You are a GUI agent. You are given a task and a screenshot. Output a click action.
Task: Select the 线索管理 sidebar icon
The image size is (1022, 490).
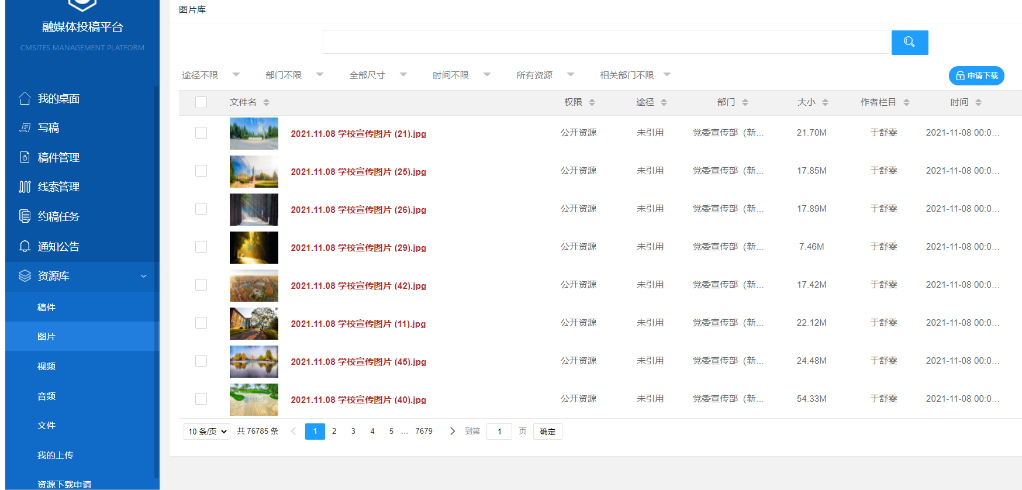[25, 187]
